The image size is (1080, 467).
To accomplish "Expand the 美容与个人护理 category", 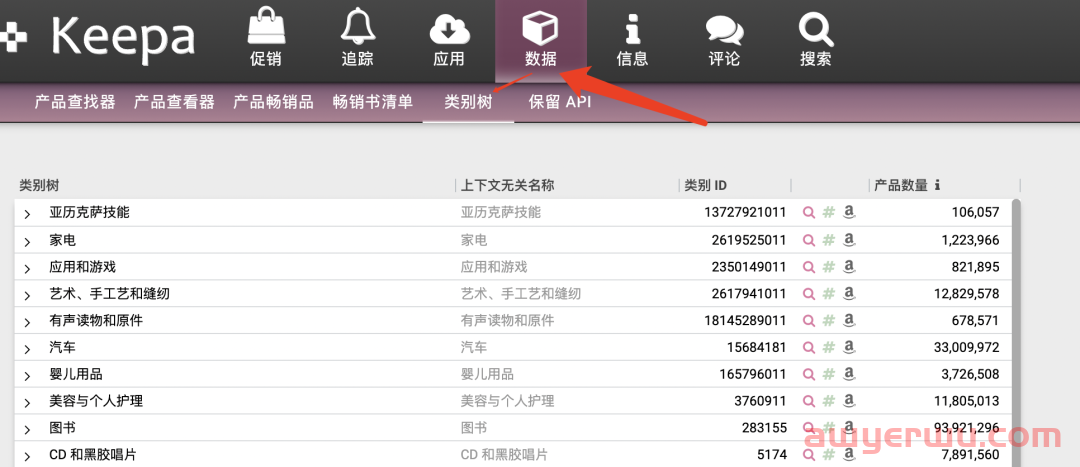I will (x=27, y=403).
